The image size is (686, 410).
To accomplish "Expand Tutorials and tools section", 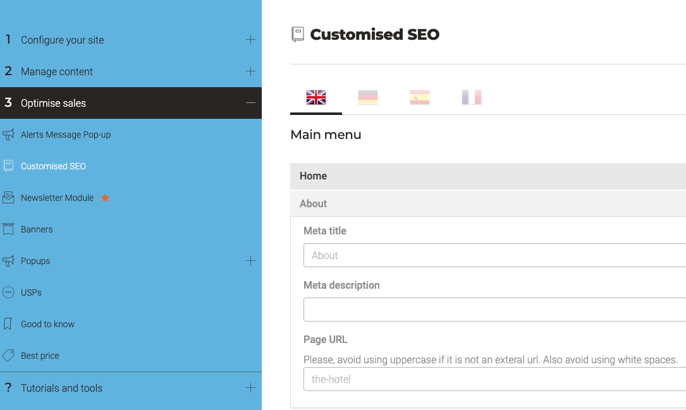I will click(250, 388).
